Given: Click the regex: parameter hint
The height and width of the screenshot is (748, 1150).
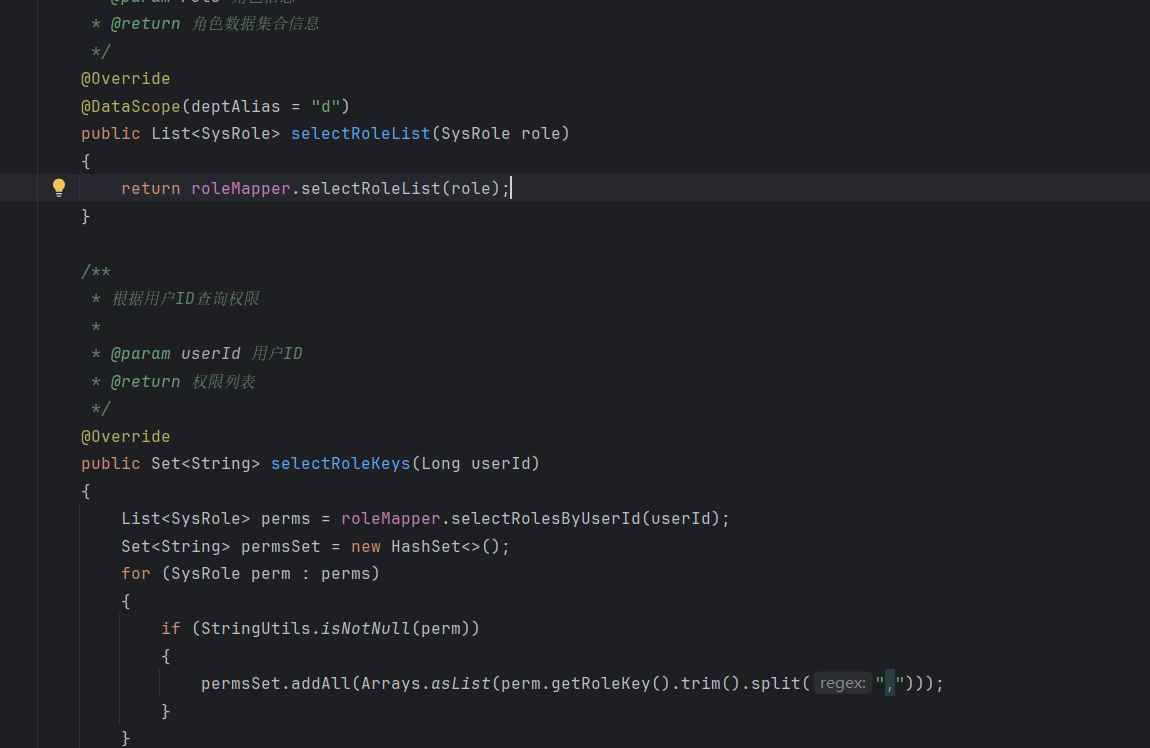Looking at the screenshot, I should pyautogui.click(x=842, y=683).
